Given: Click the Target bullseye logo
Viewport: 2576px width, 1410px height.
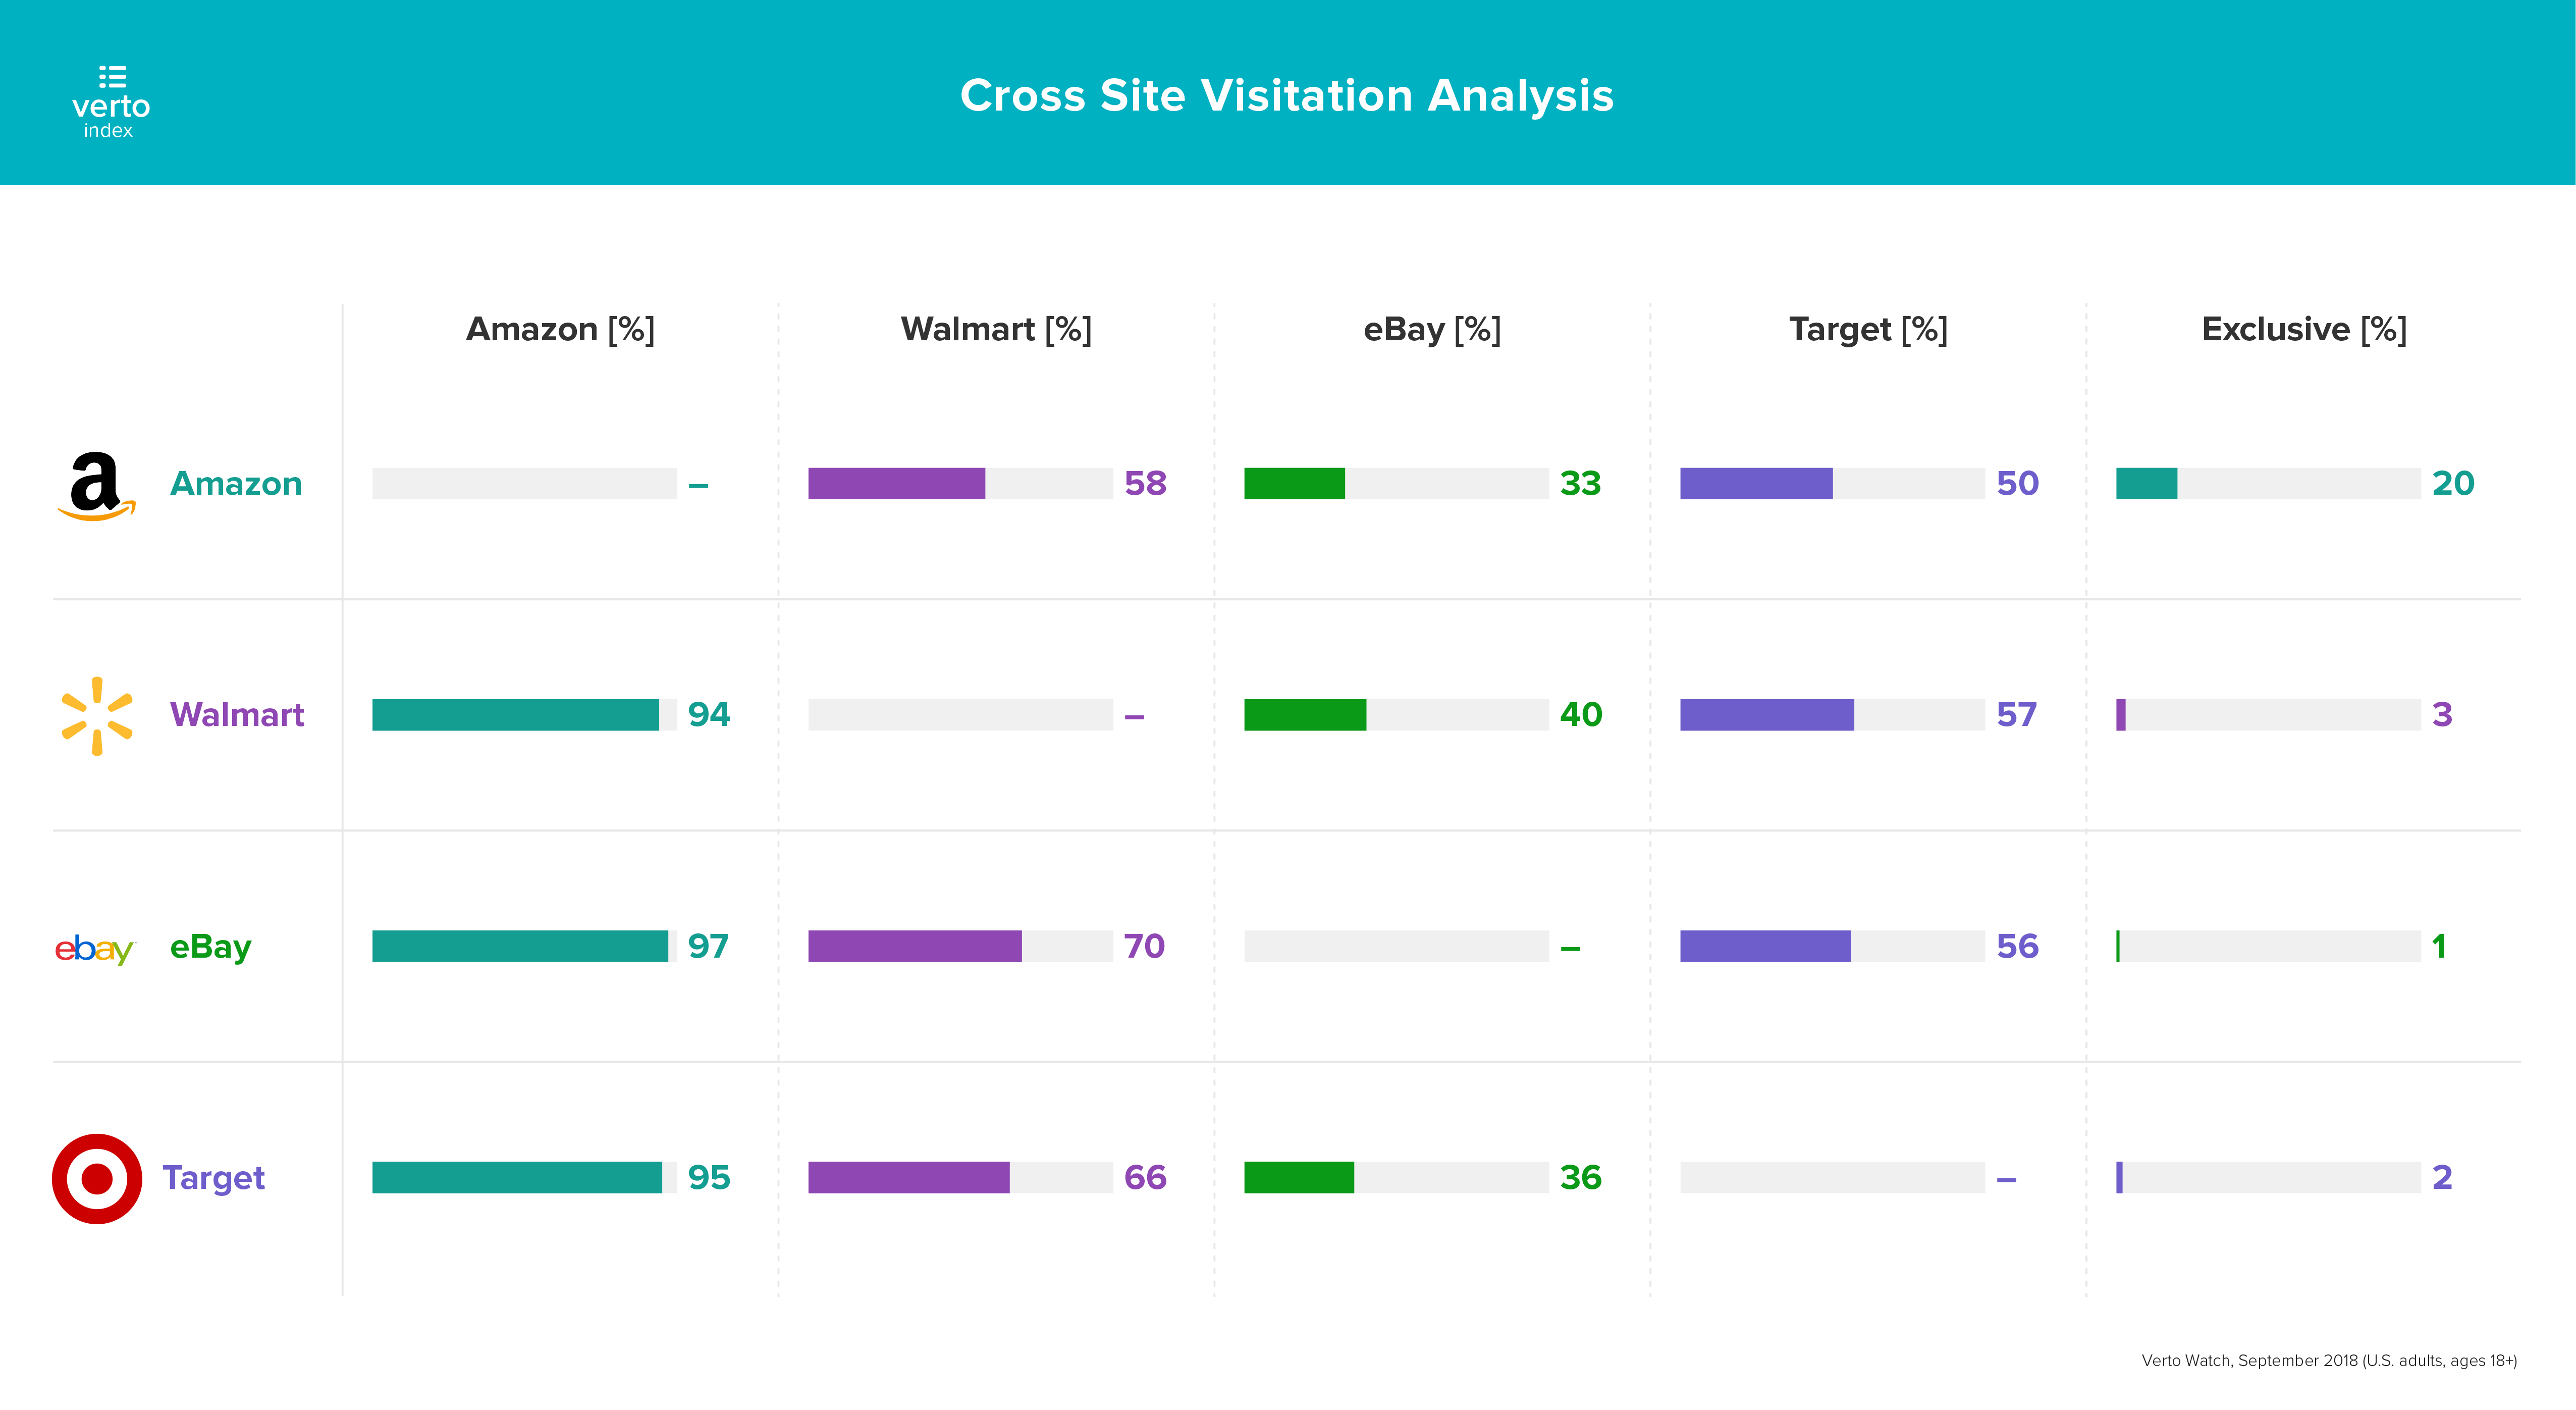Looking at the screenshot, I should [97, 1178].
